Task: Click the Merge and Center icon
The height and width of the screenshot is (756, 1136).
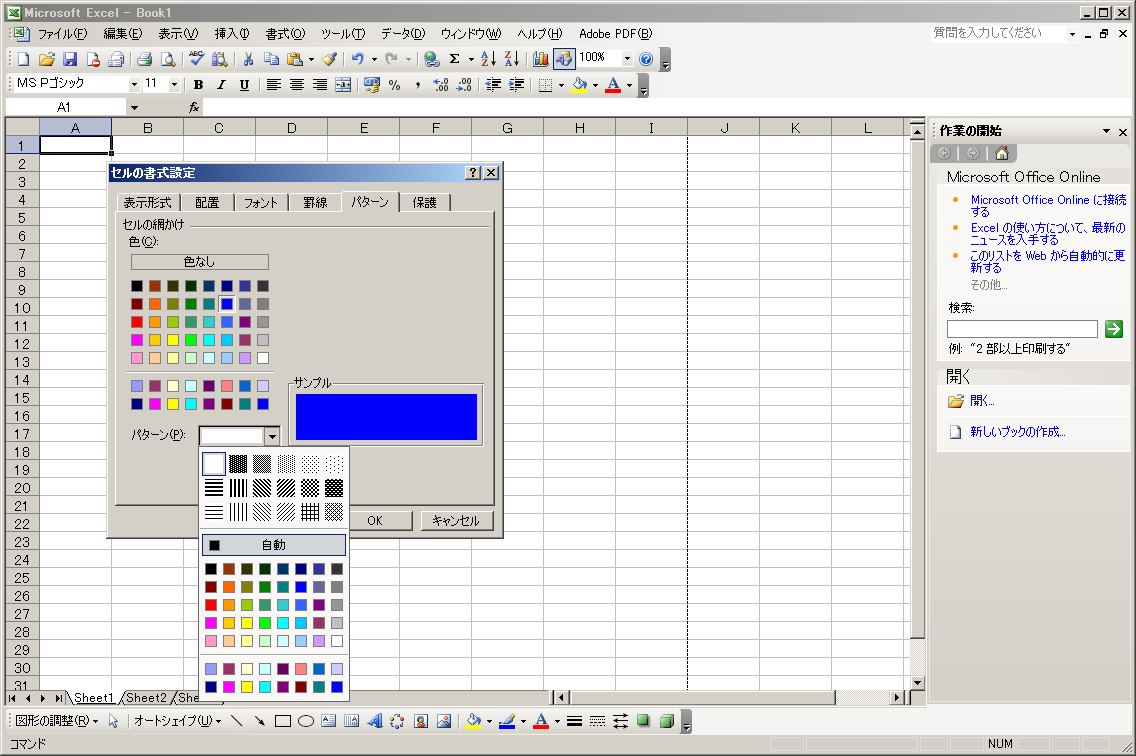Action: [343, 85]
